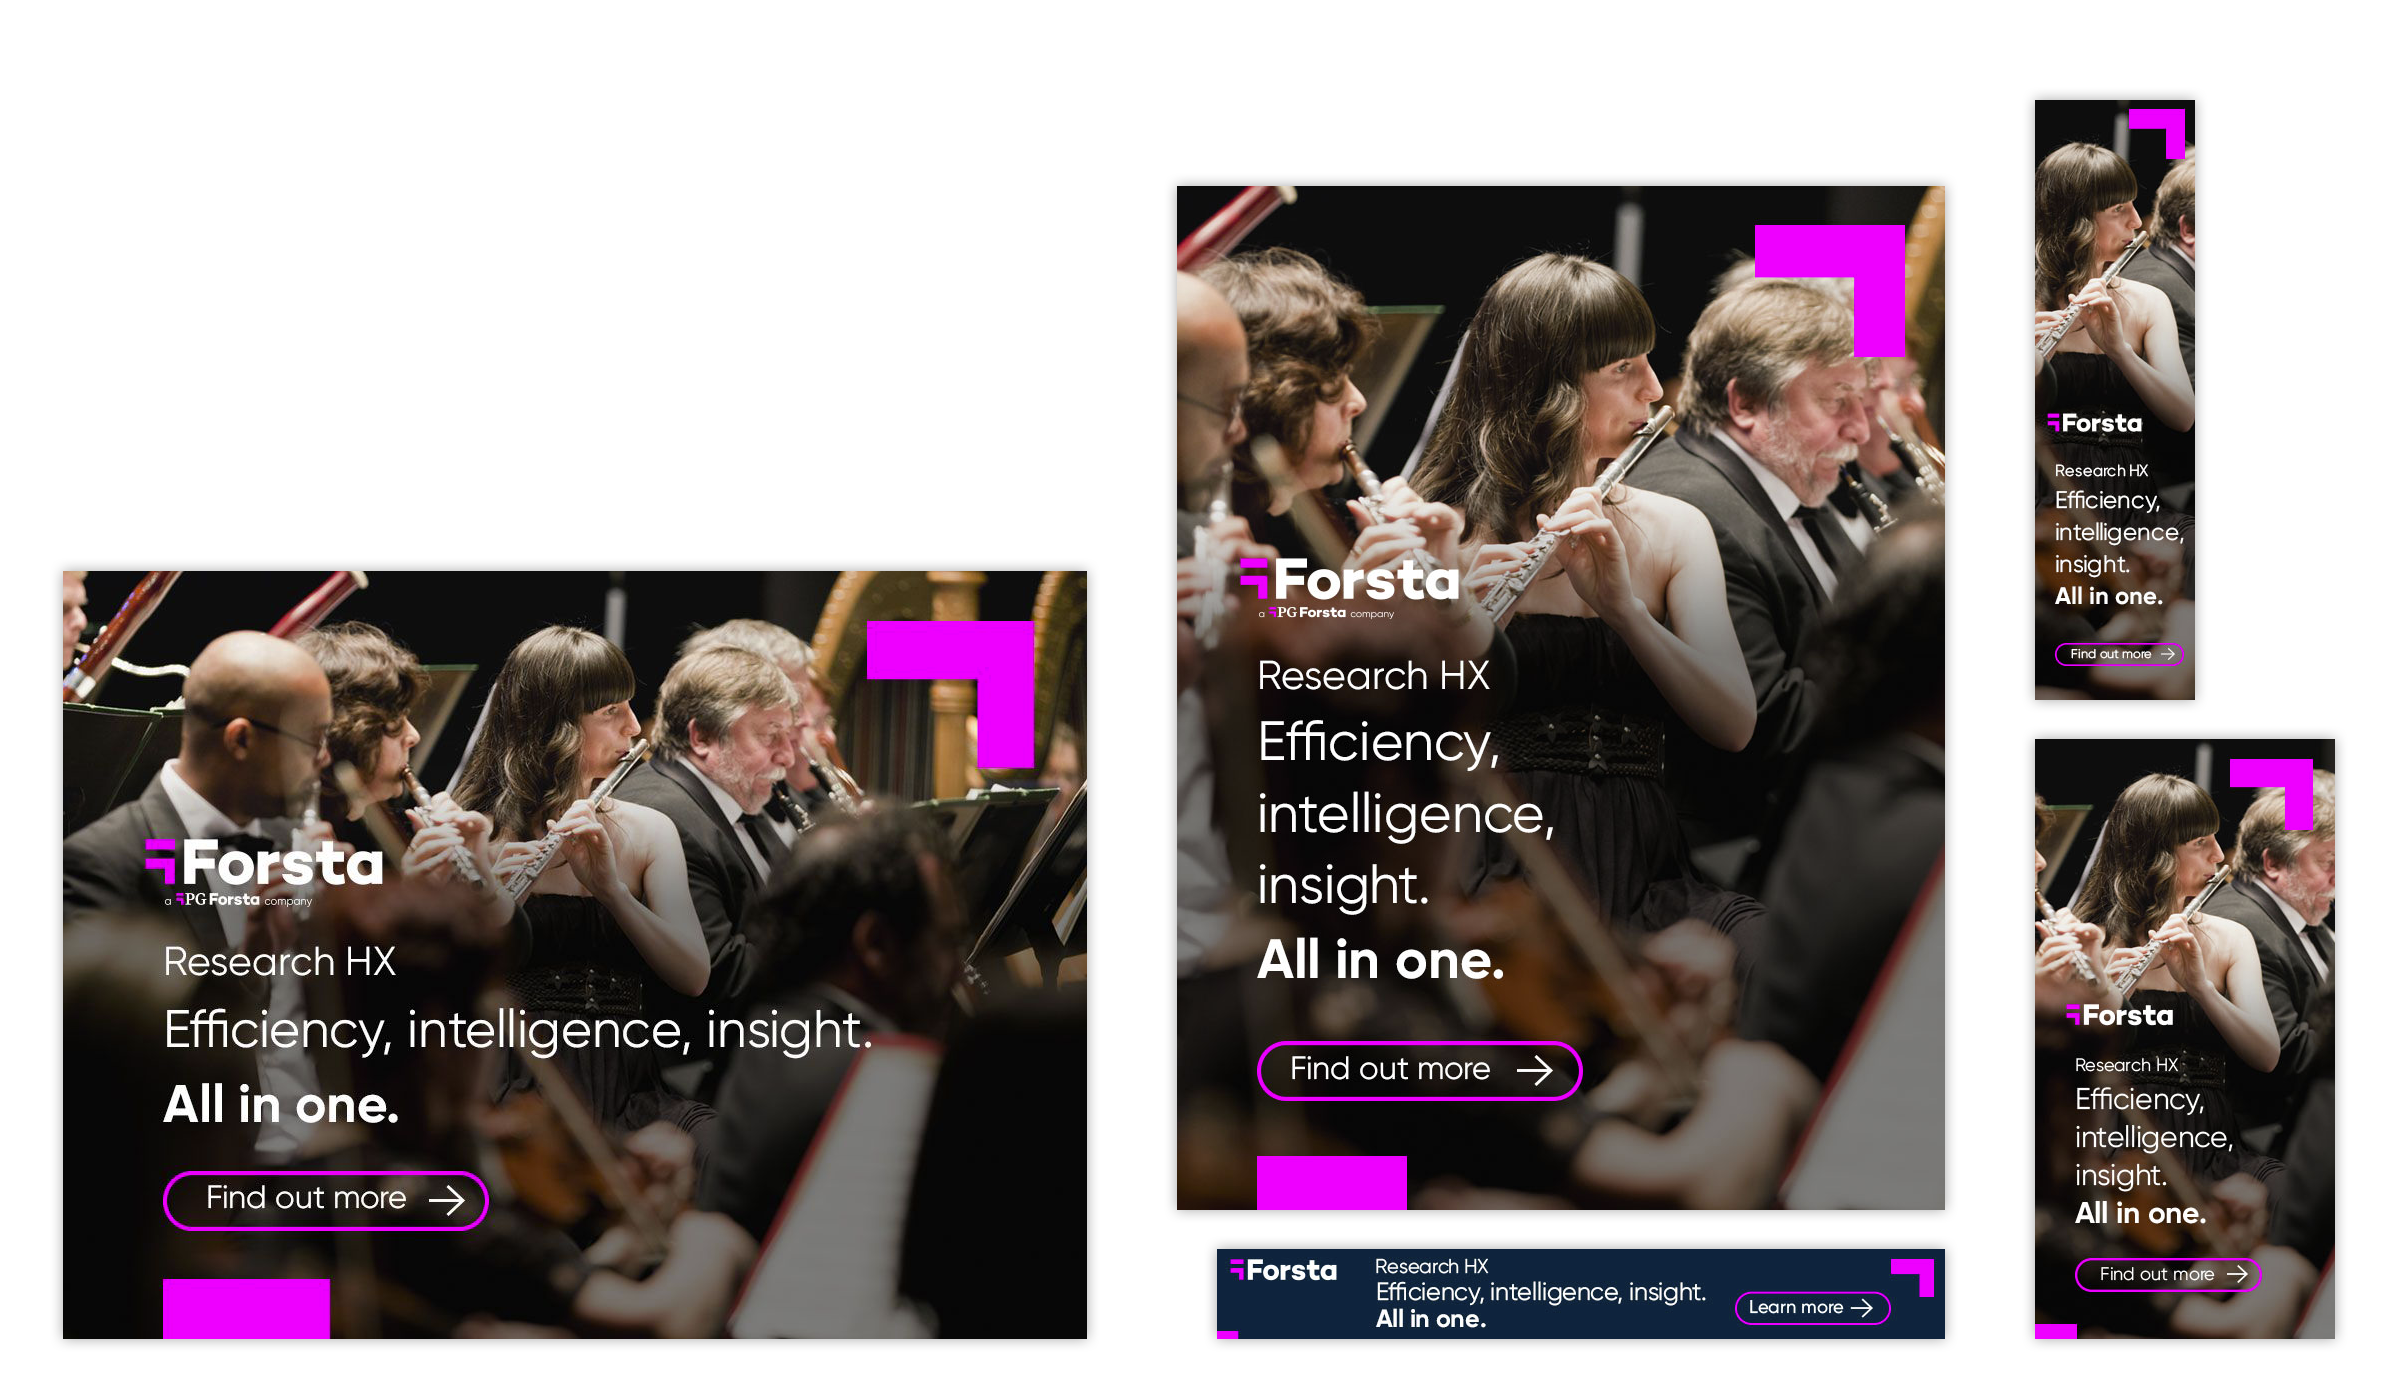This screenshot has width=2400, height=1400.
Task: Click the Forsta logo on landscape ad
Action: (265, 864)
